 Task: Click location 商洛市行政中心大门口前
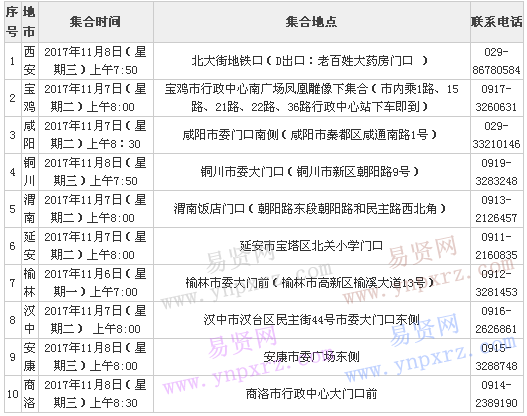pyautogui.click(x=312, y=393)
